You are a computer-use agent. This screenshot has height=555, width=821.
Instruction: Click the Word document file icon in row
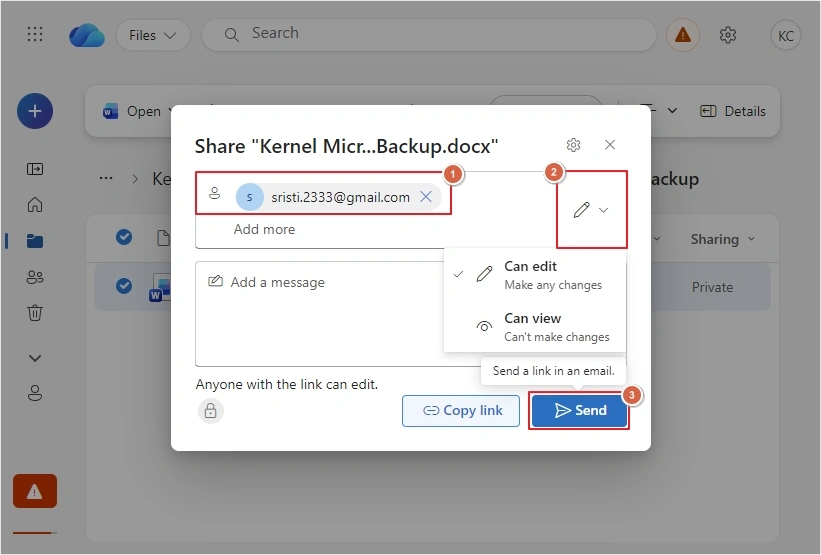160,287
